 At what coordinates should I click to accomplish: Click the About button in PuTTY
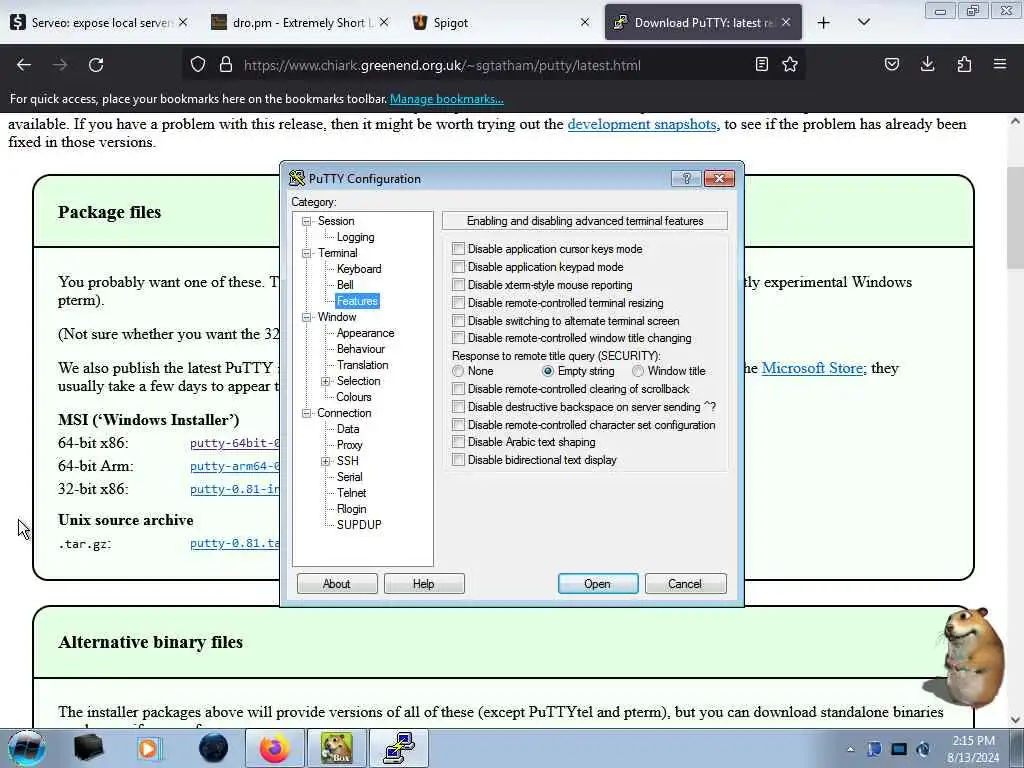click(337, 584)
